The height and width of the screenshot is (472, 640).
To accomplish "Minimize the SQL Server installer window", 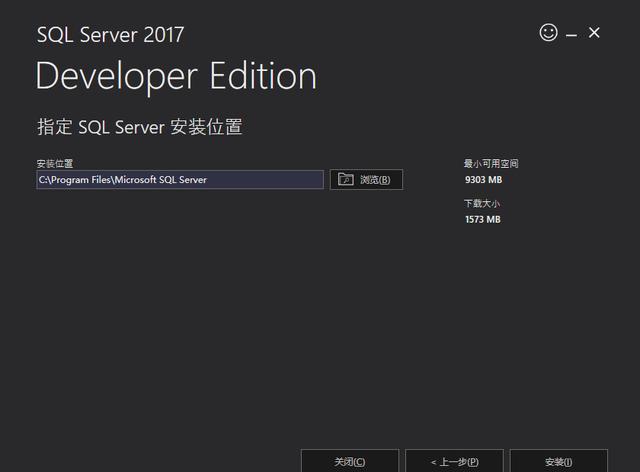I will click(571, 36).
